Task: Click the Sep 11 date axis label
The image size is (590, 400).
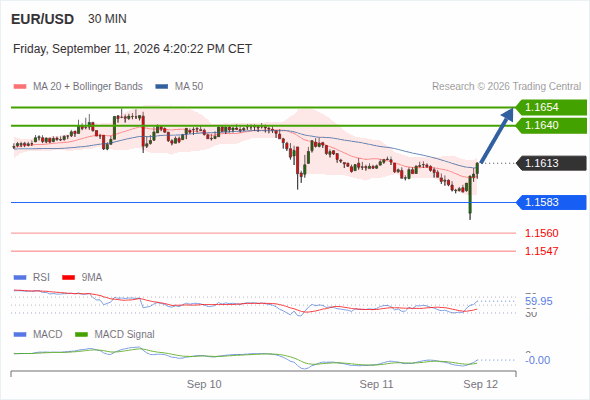Action: pyautogui.click(x=376, y=384)
